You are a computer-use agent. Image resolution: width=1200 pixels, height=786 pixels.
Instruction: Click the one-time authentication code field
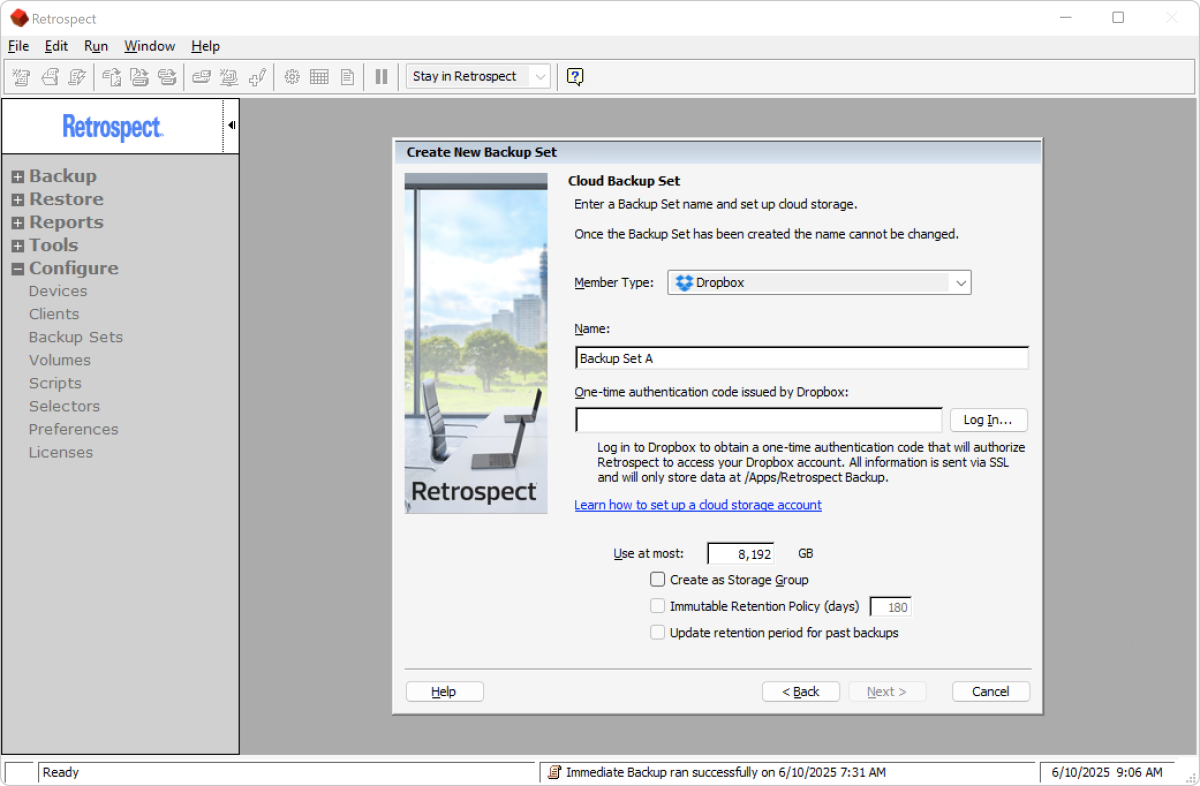coord(759,420)
